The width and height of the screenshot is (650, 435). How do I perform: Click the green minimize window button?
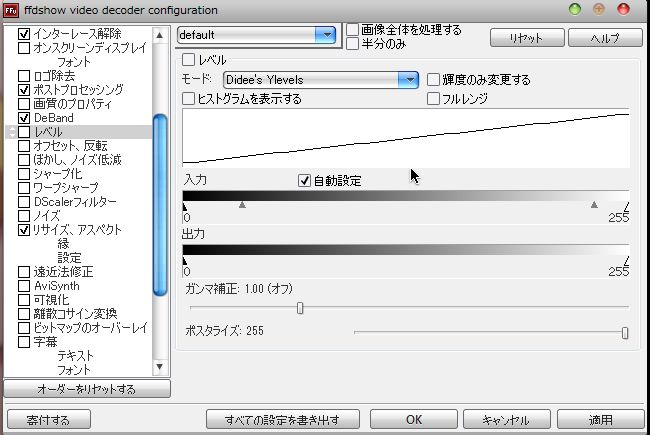tap(575, 9)
